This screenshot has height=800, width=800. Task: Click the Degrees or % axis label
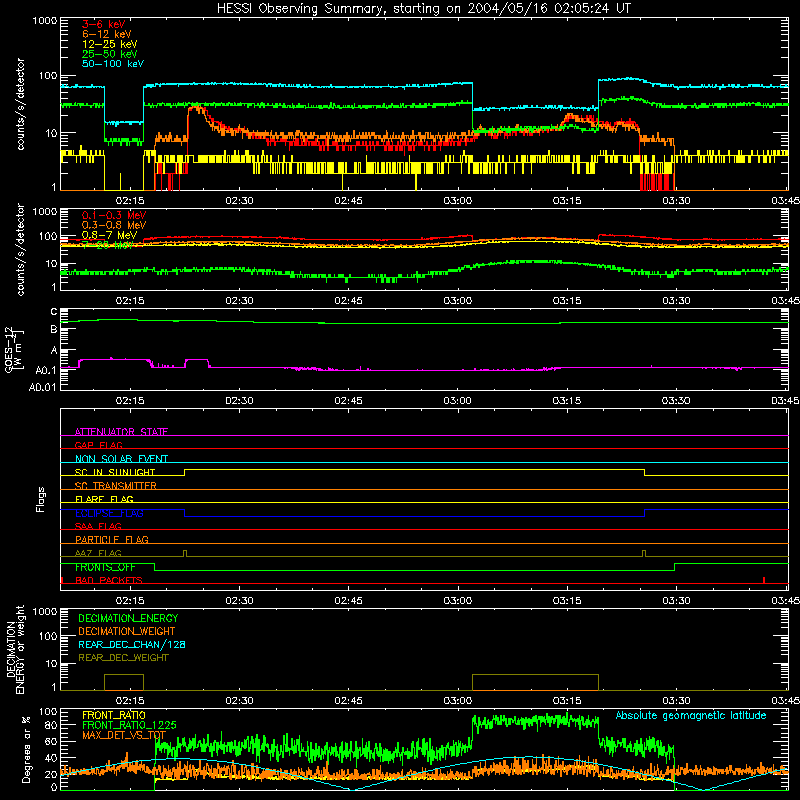[x=26, y=749]
